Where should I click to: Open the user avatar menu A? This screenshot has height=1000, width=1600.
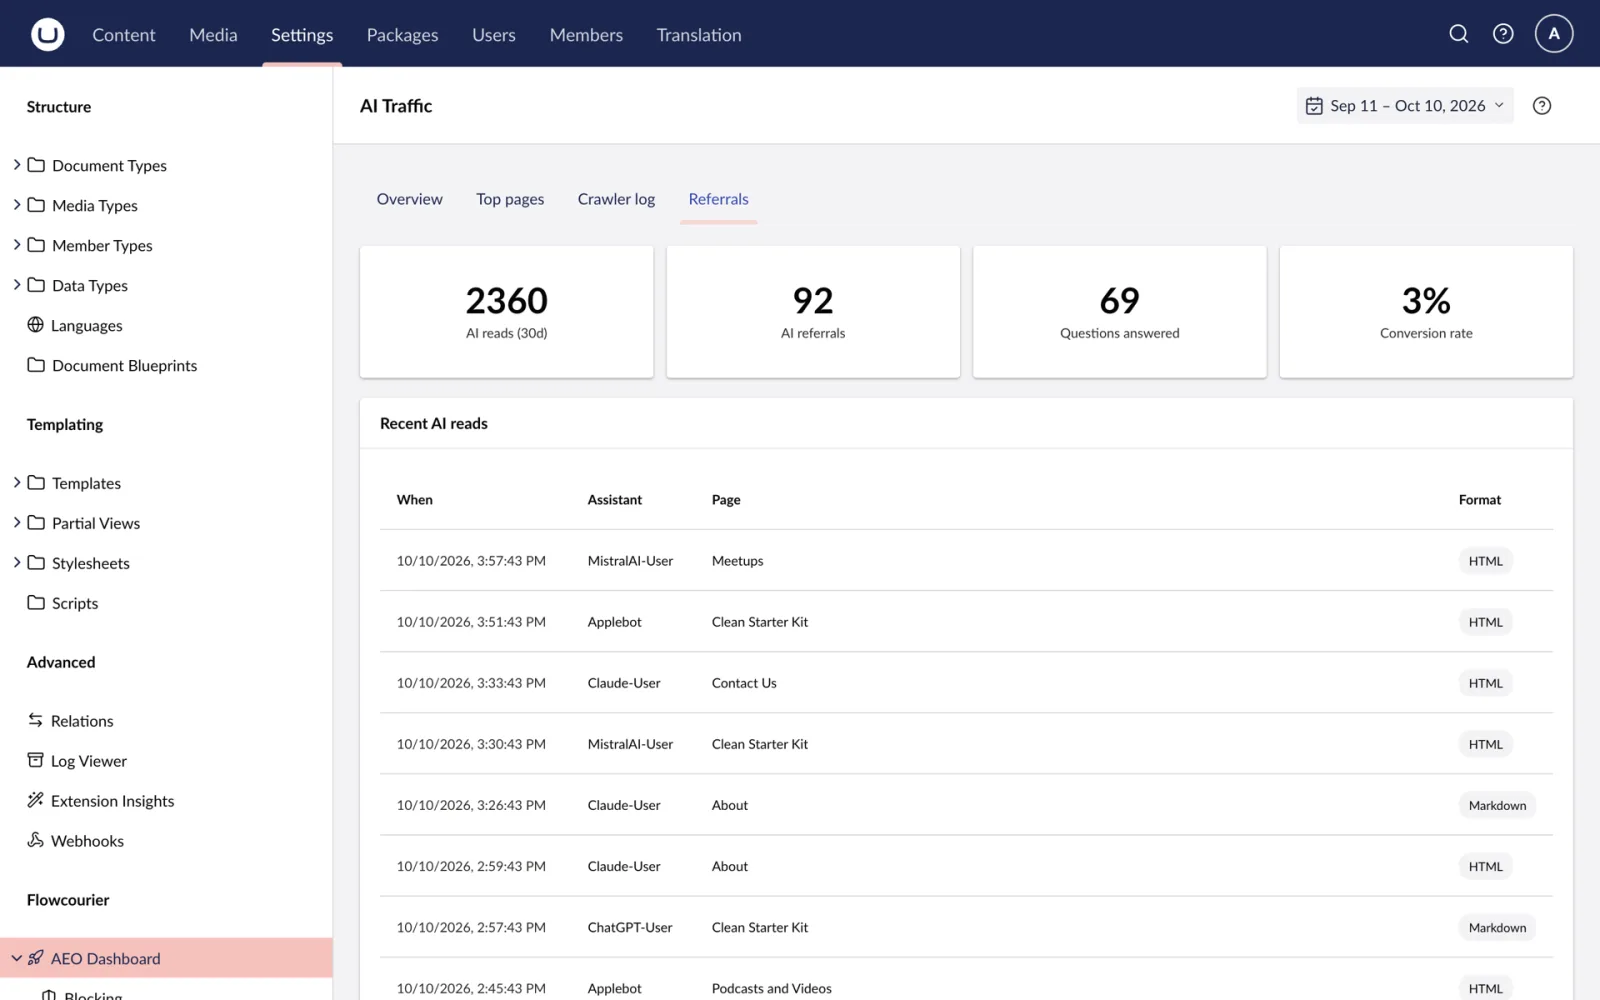pos(1554,34)
